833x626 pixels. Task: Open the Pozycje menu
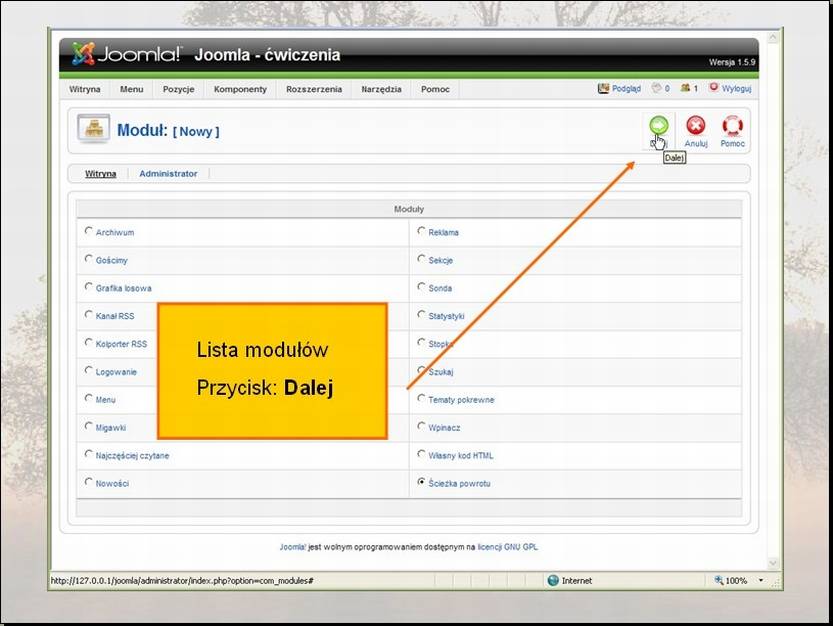point(178,89)
